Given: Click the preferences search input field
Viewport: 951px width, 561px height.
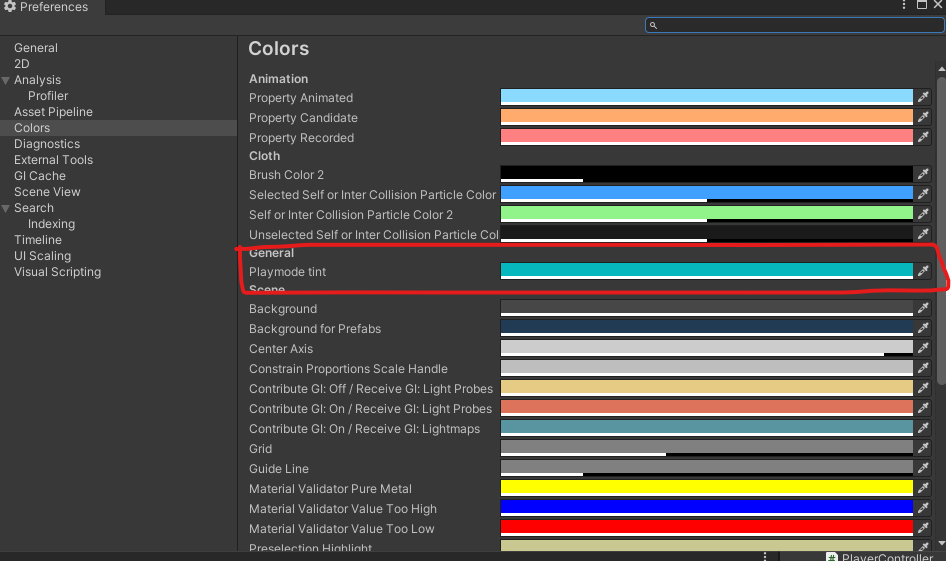Looking at the screenshot, I should (795, 25).
